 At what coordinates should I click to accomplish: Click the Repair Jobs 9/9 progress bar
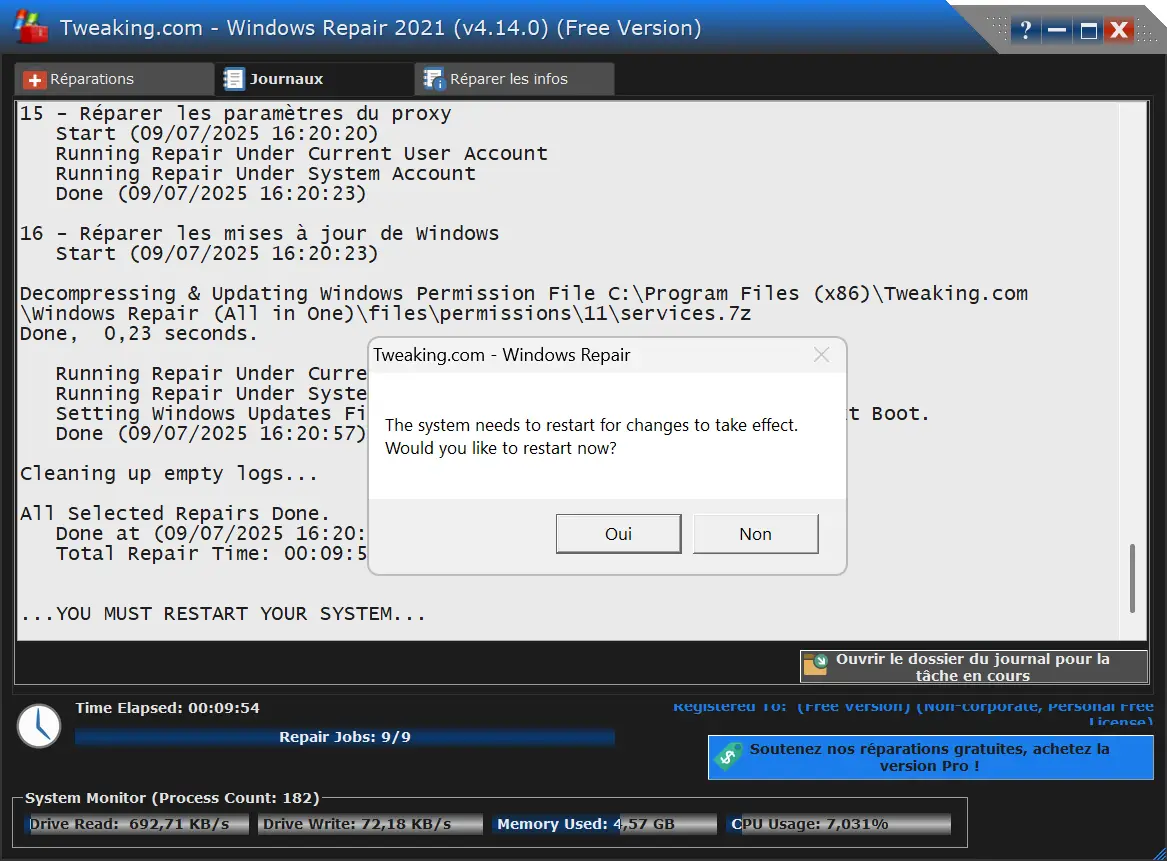[x=345, y=737]
